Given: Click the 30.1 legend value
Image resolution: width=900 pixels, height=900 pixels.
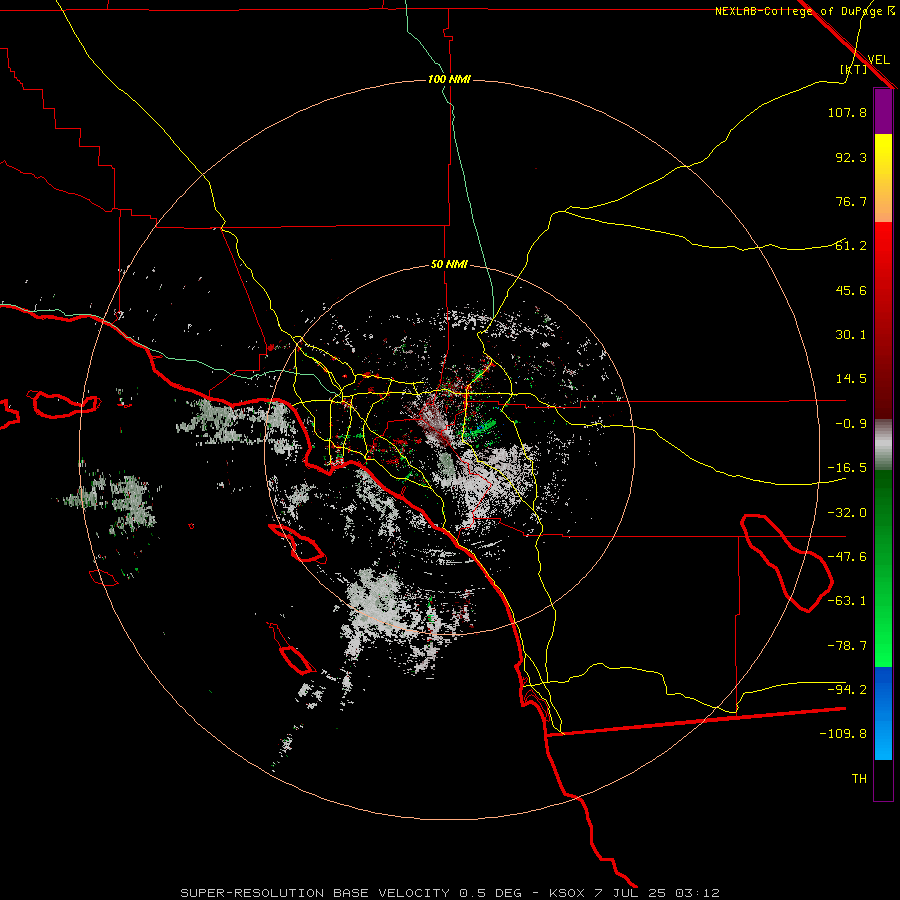Looking at the screenshot, I should click(851, 335).
